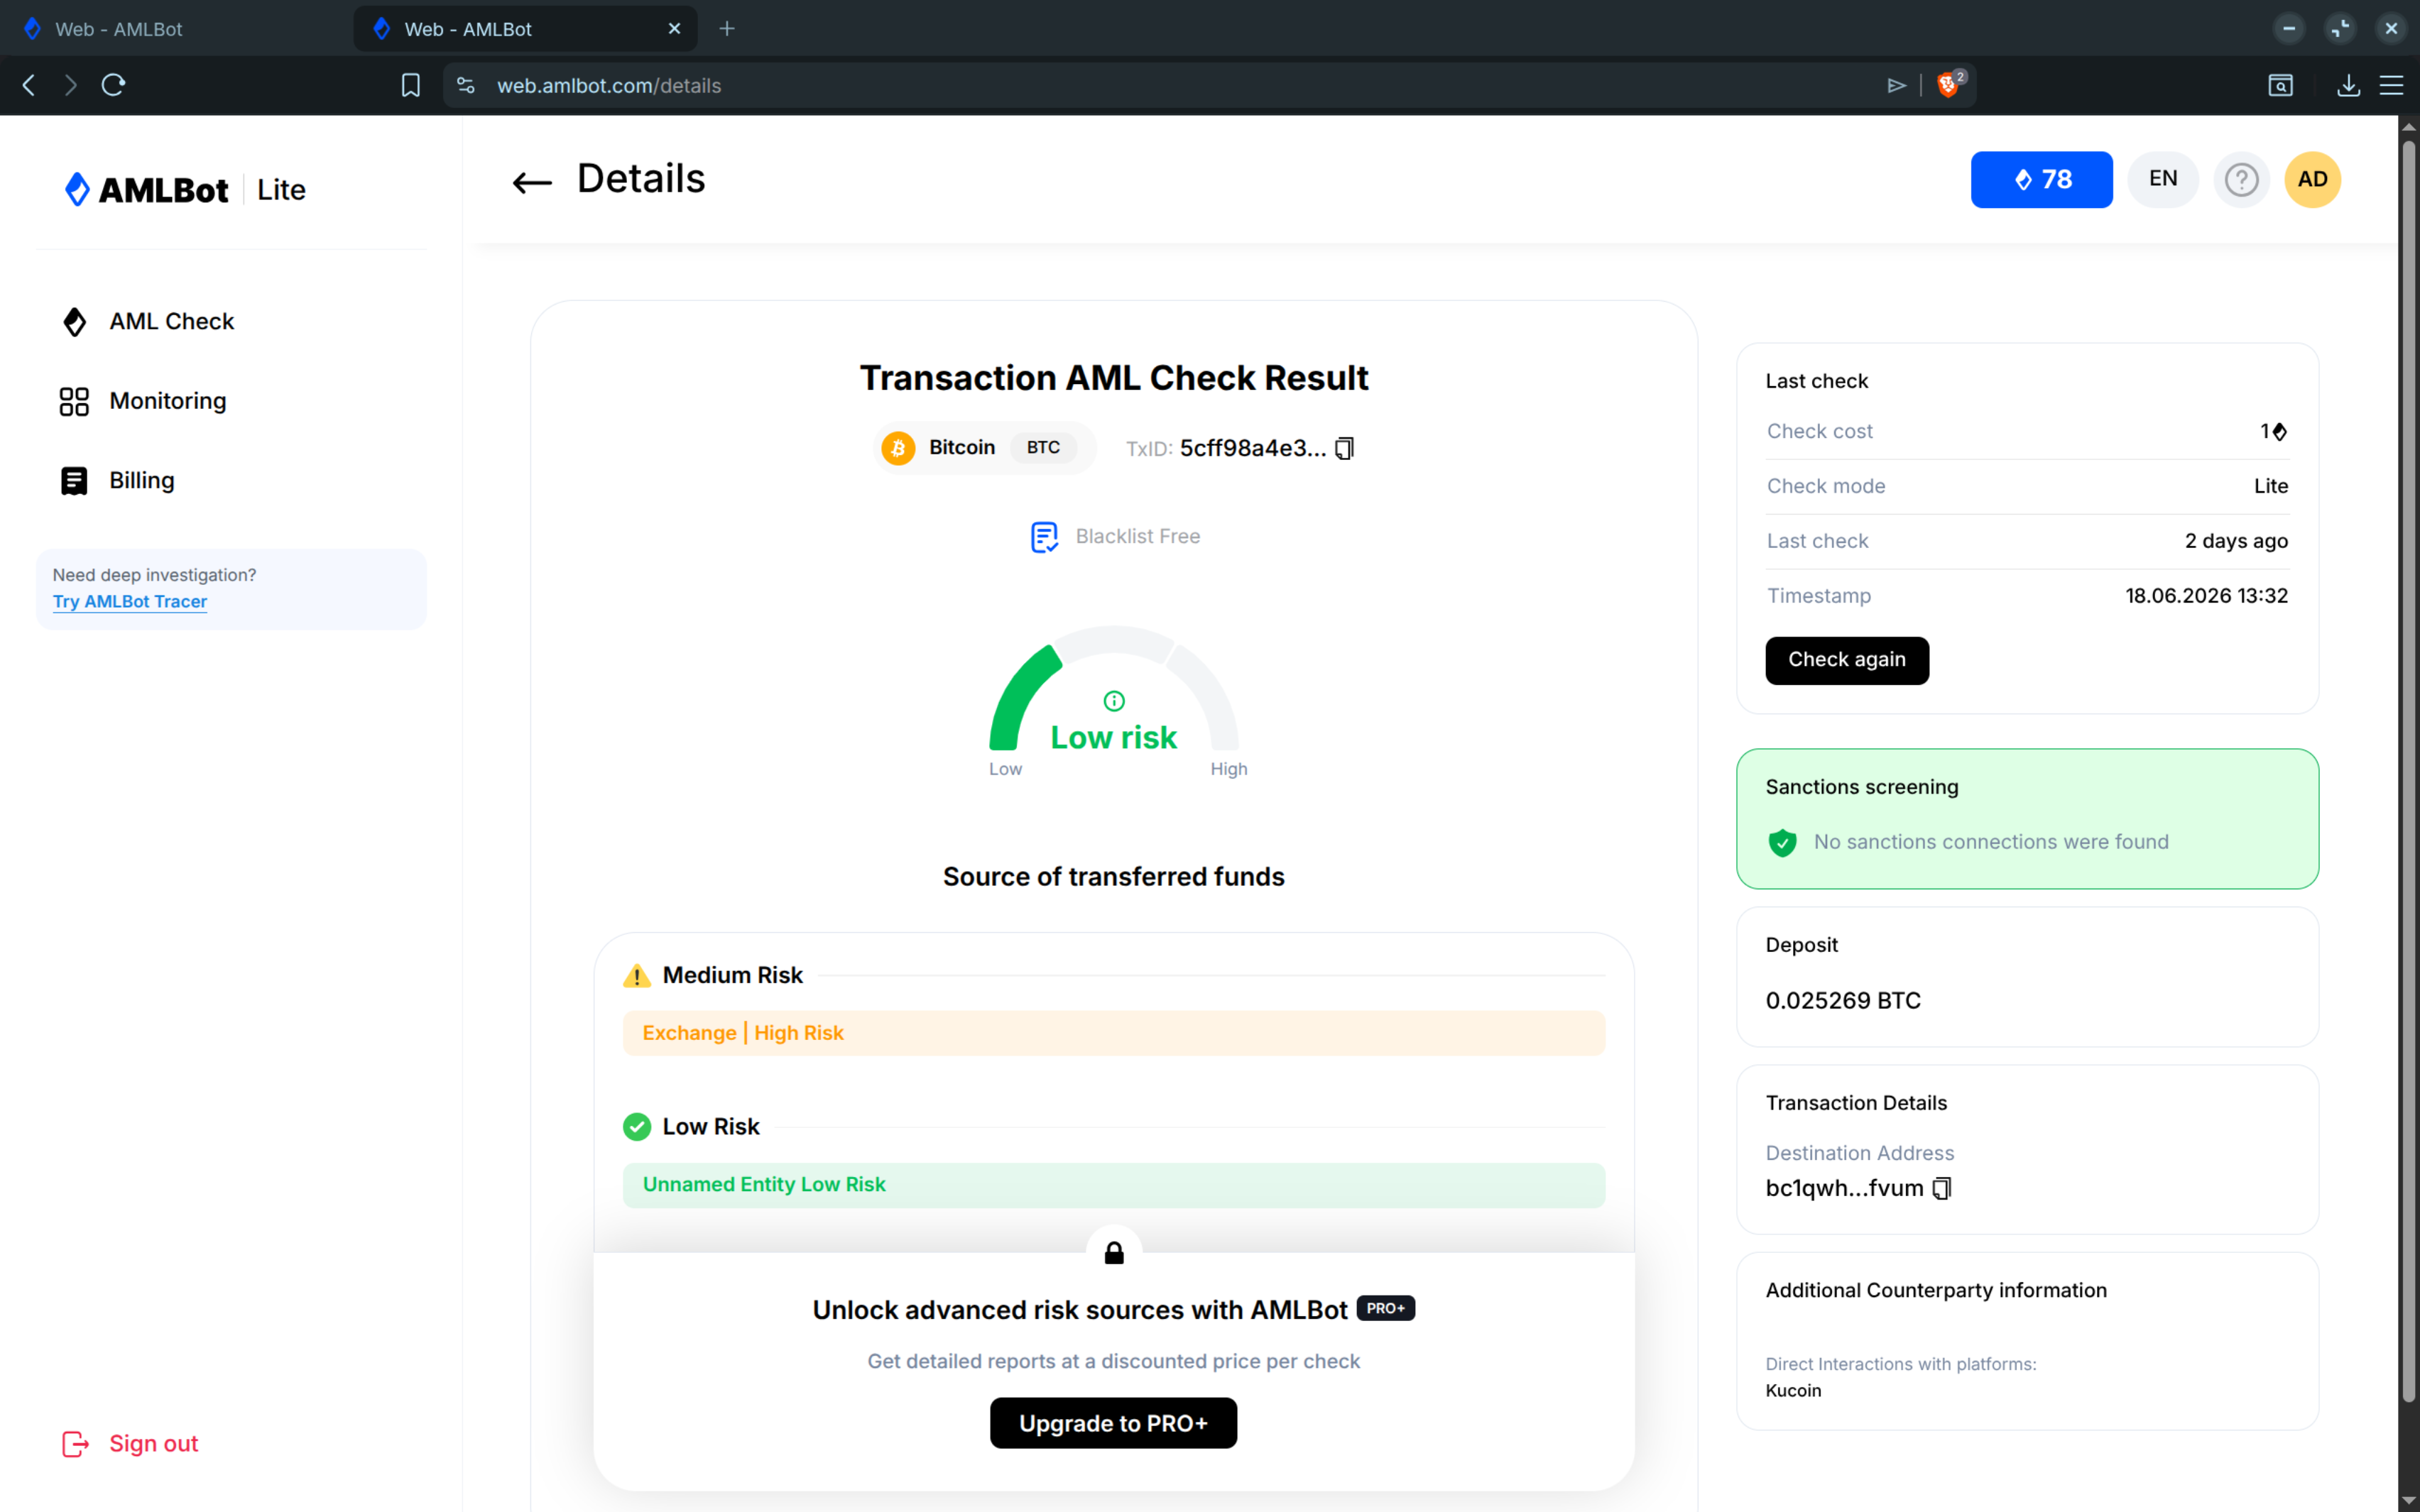Click the 'Lite' check mode value
The height and width of the screenshot is (1512, 2420).
2270,486
